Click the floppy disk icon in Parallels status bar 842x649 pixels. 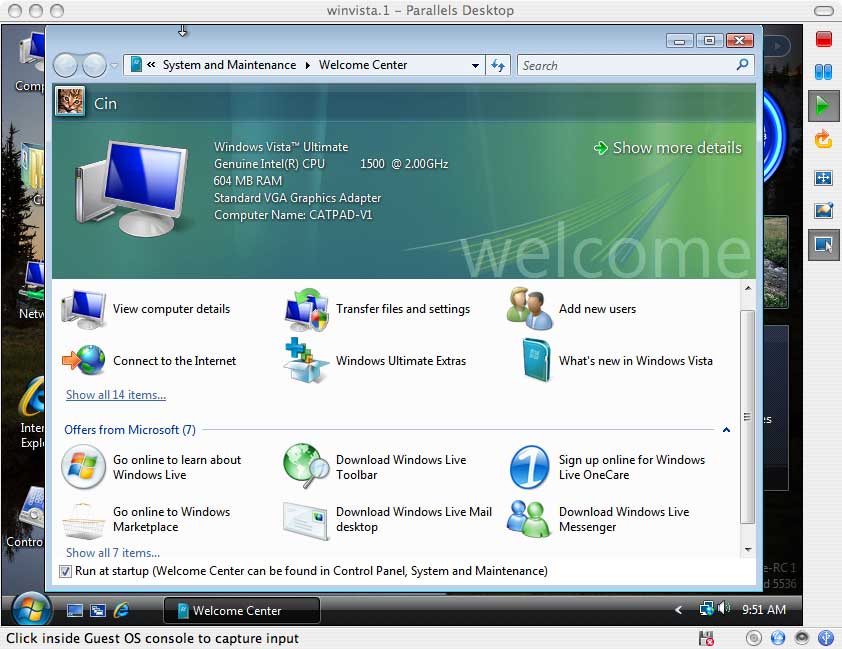707,638
